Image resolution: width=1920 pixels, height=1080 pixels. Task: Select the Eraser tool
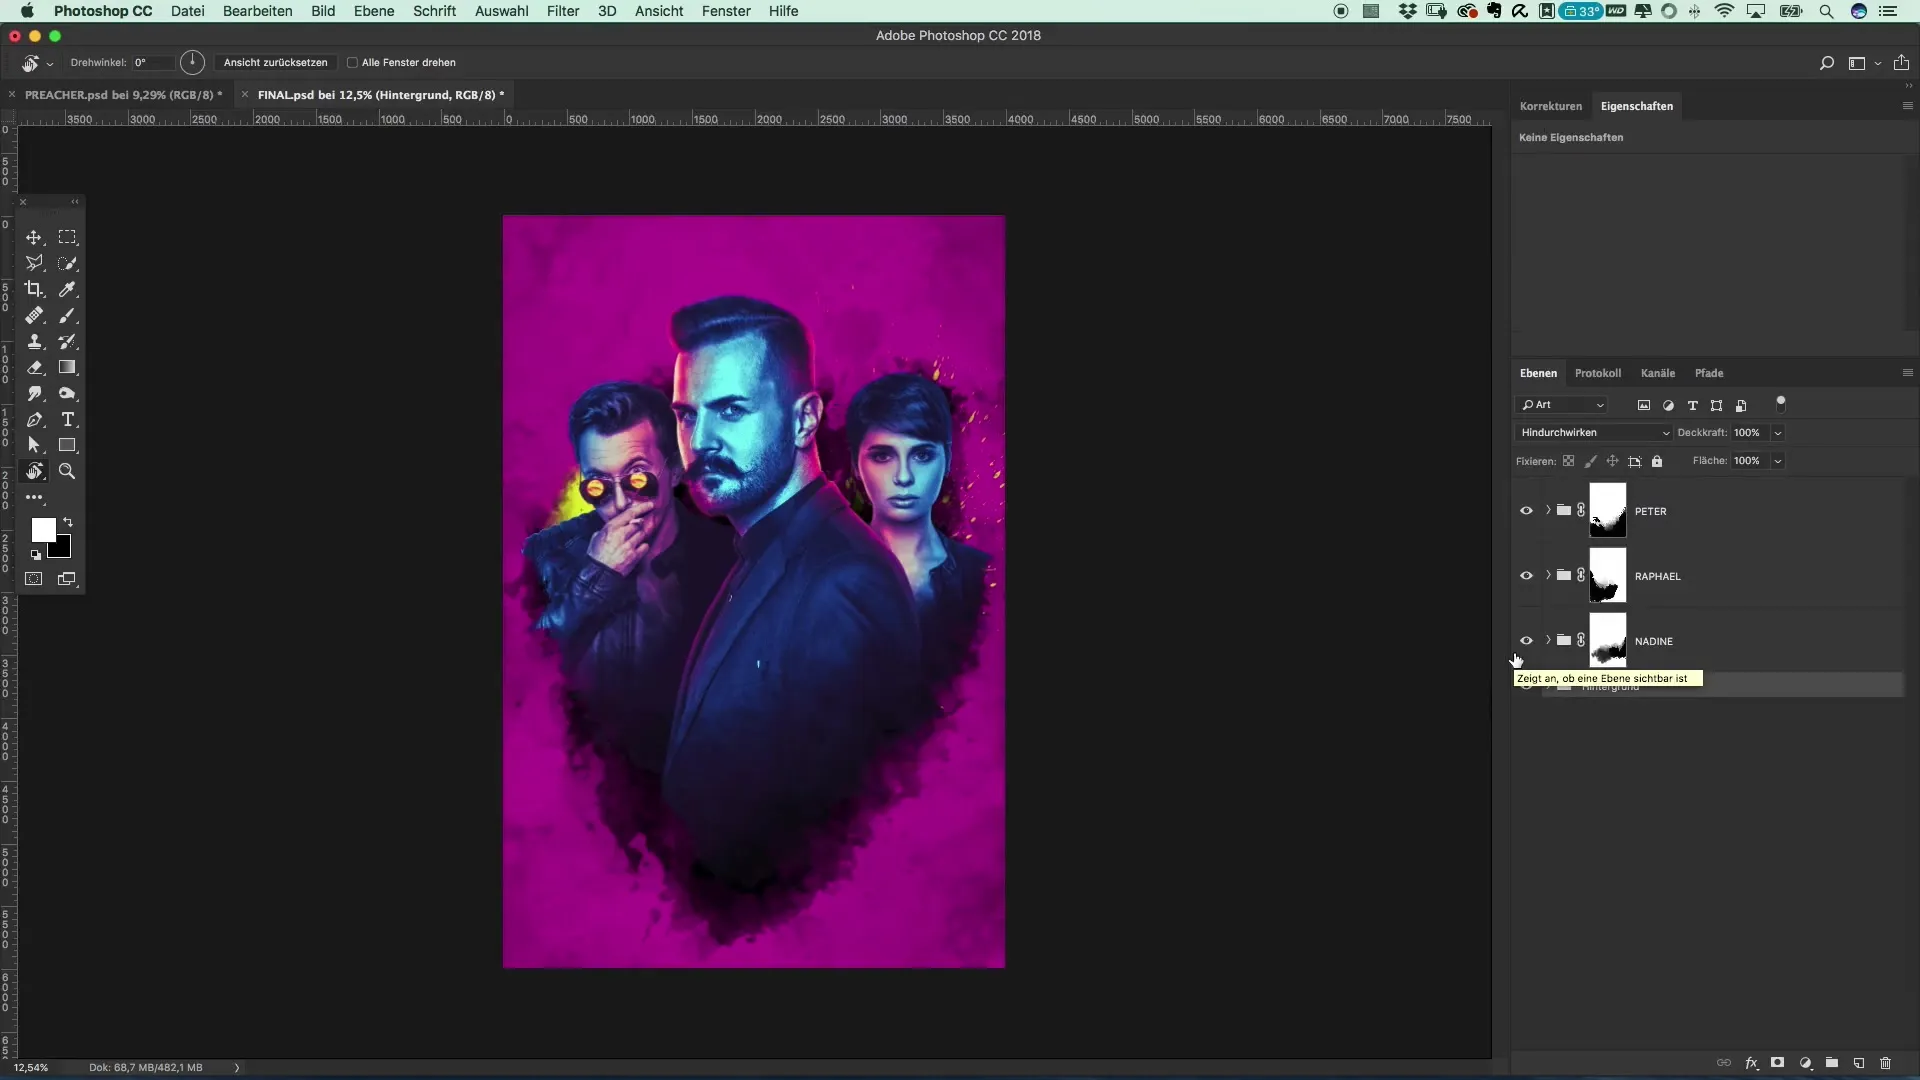(x=34, y=367)
